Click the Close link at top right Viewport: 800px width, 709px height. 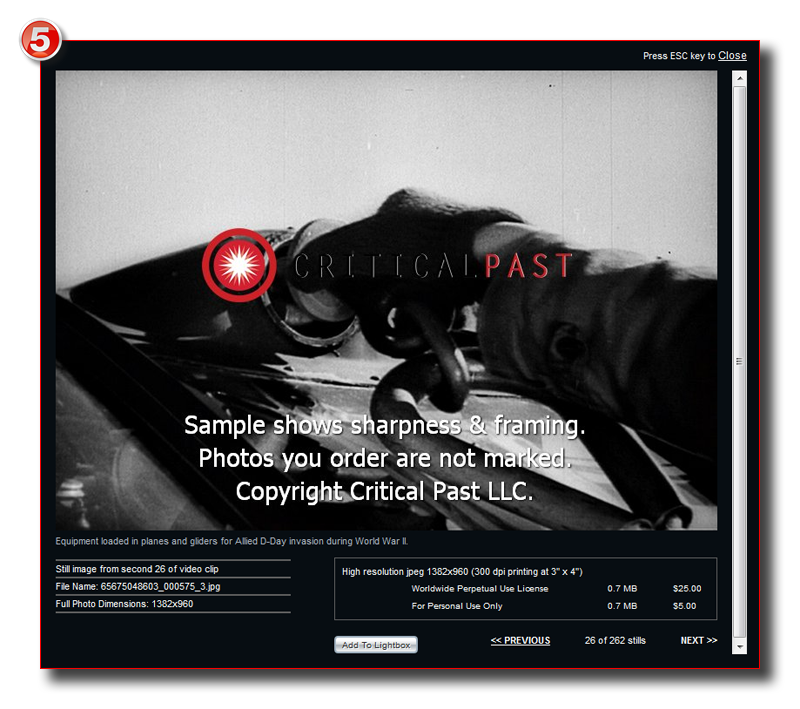coord(732,56)
